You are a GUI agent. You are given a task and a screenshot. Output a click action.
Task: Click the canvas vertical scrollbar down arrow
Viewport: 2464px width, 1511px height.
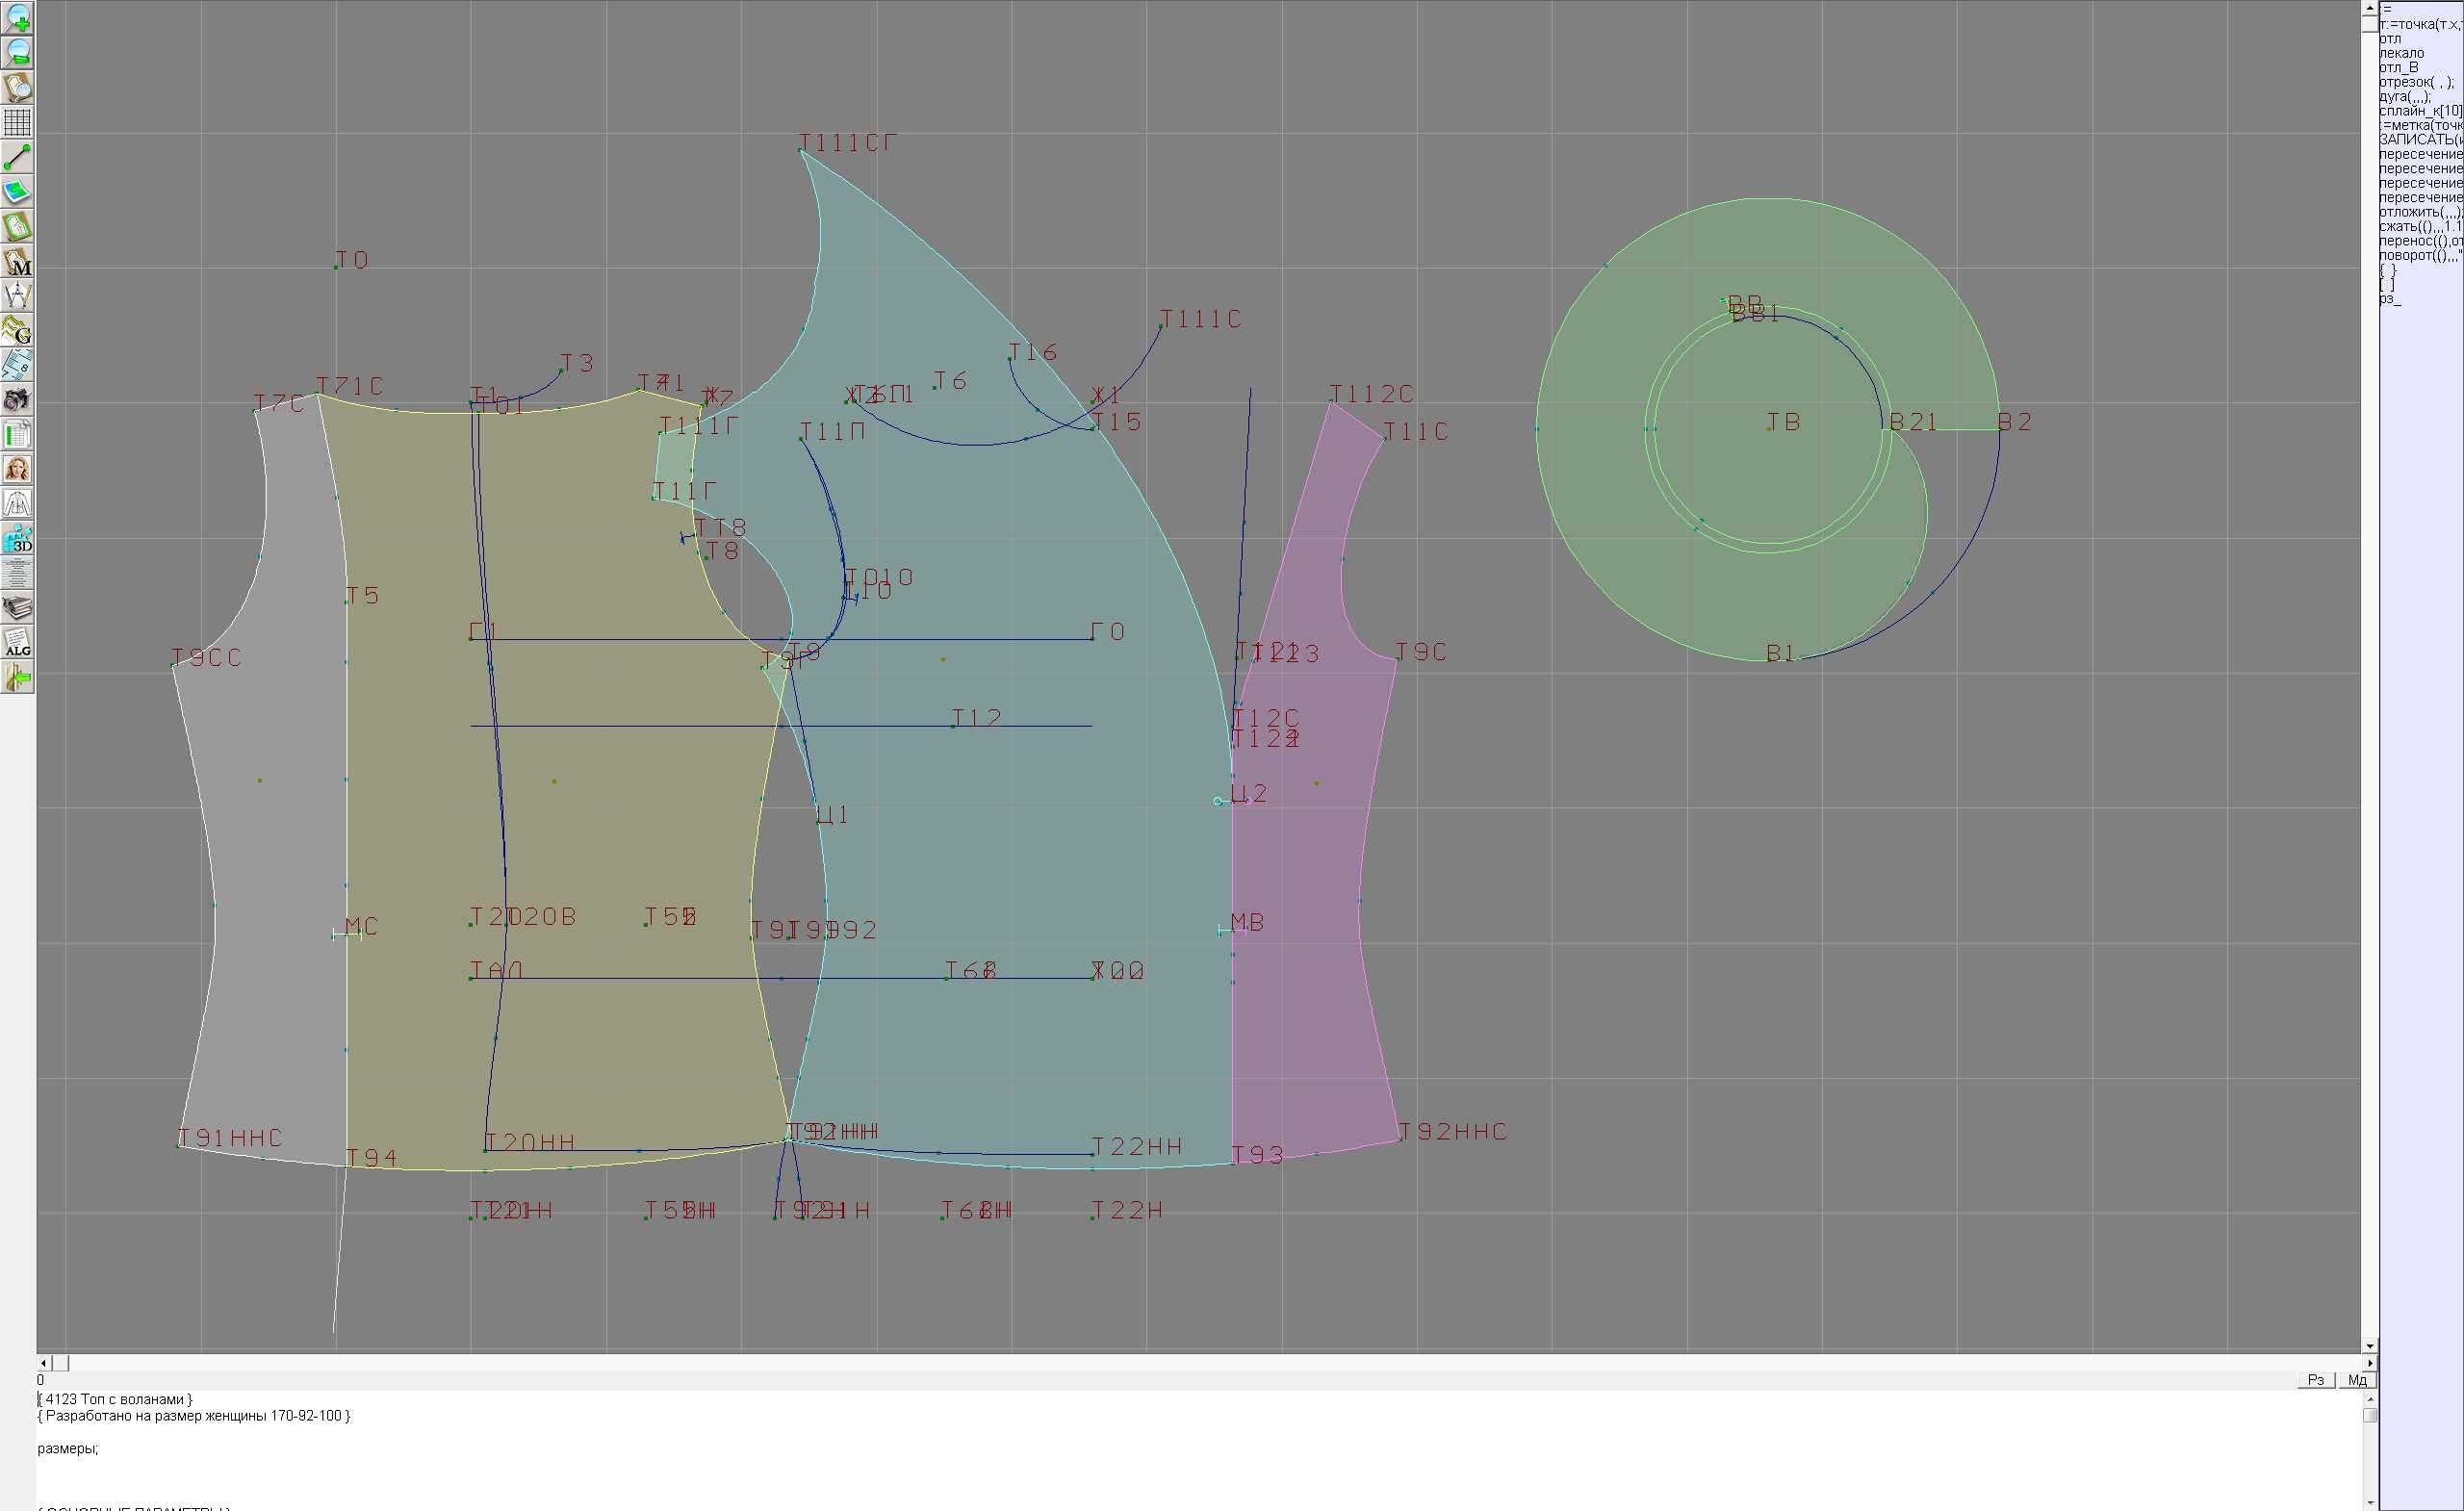pos(2369,1346)
